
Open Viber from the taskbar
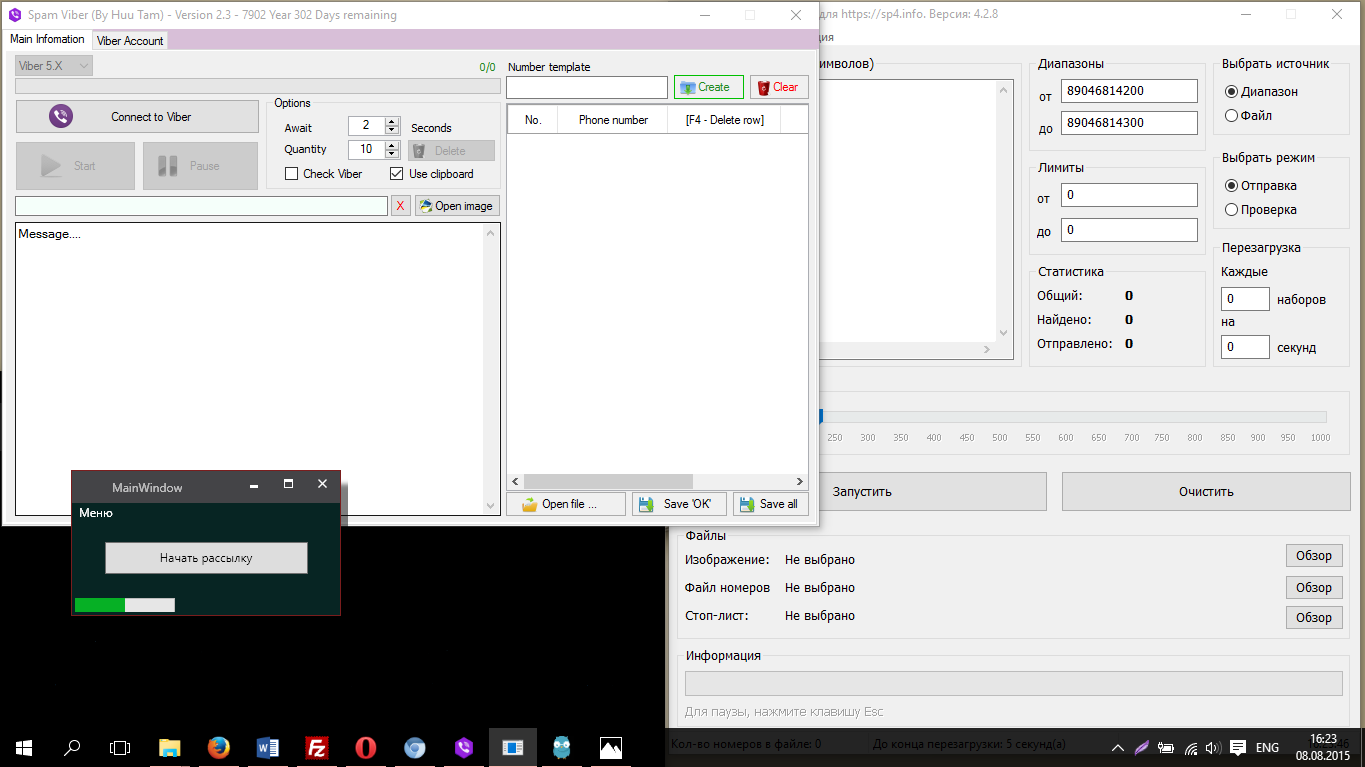[464, 747]
